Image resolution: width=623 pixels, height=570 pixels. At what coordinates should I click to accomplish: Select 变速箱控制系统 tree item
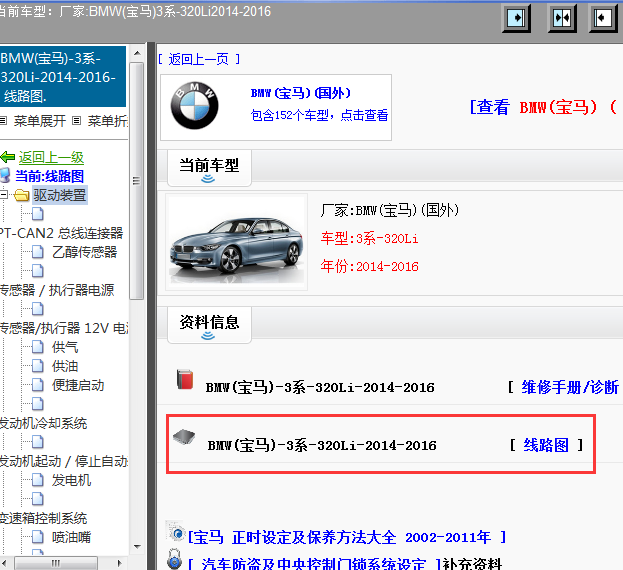pos(44,518)
